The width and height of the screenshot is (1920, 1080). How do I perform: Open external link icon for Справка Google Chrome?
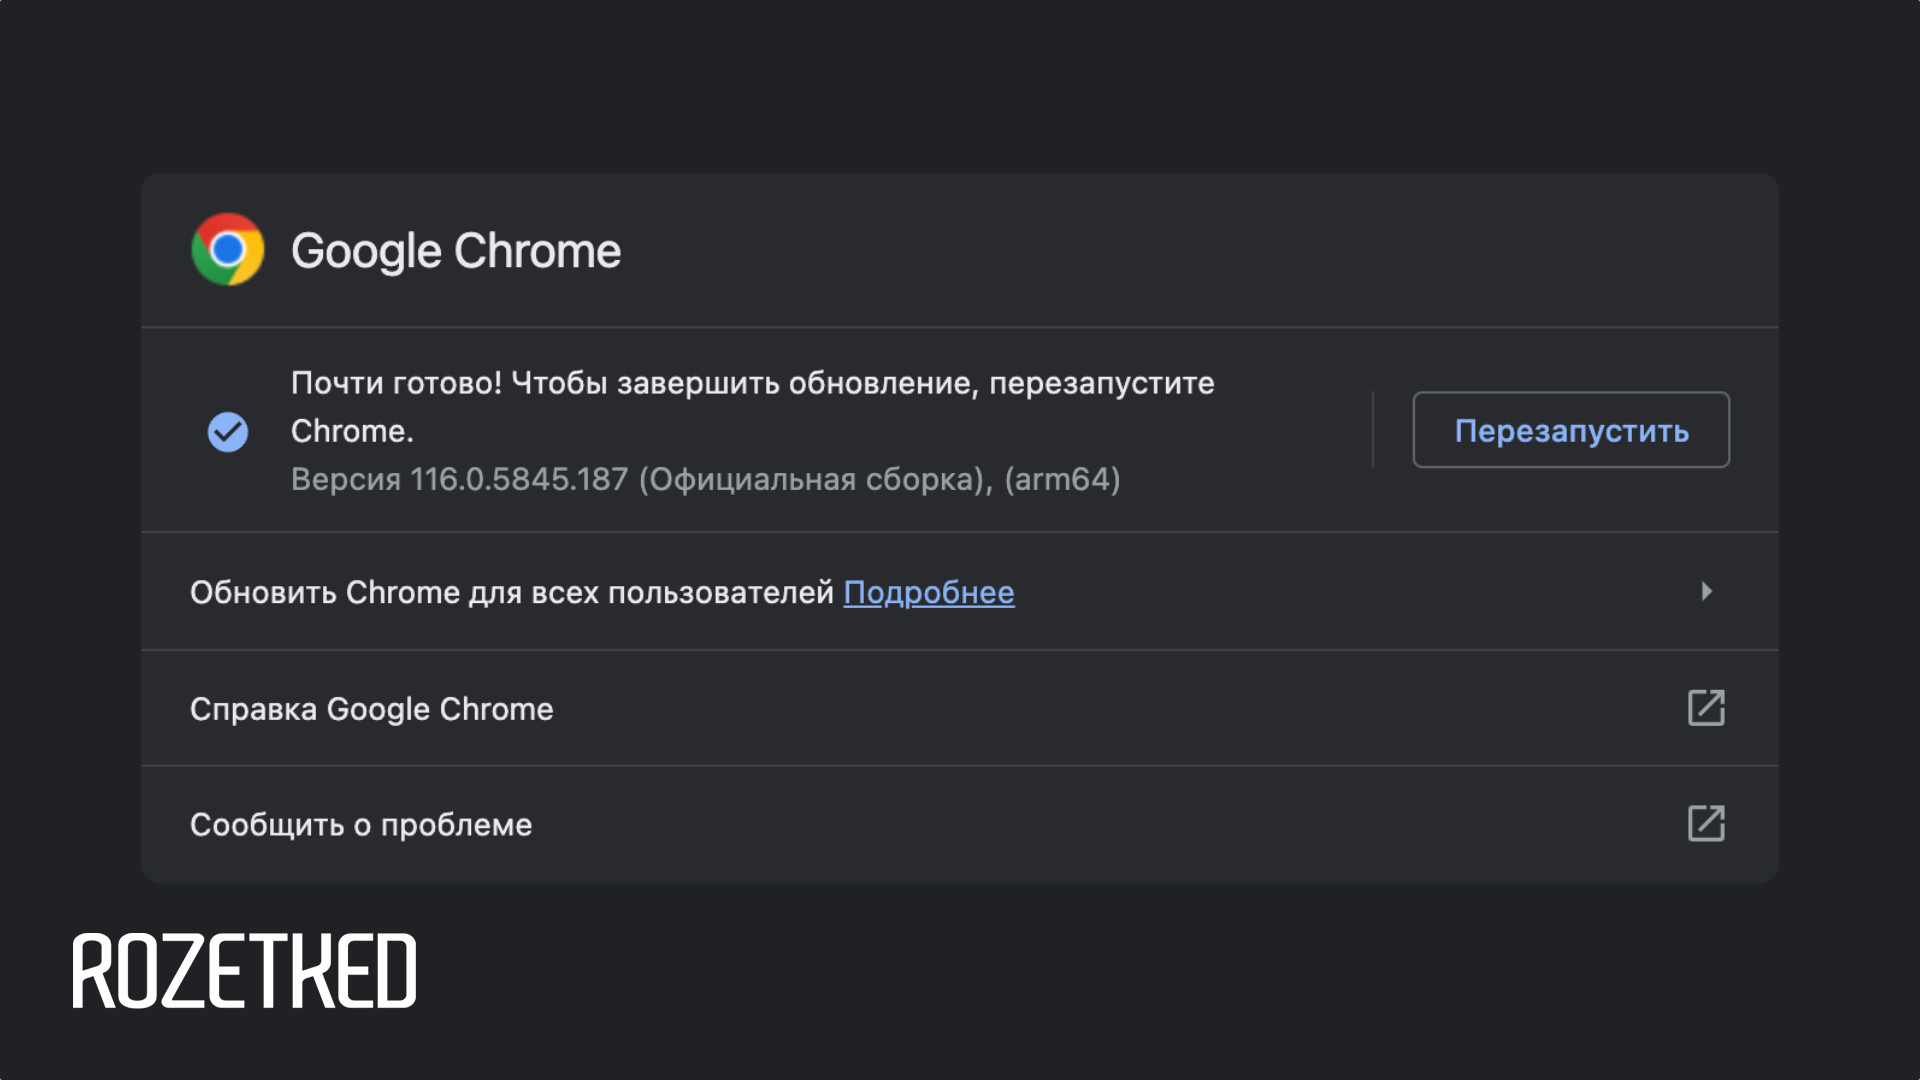(1706, 708)
